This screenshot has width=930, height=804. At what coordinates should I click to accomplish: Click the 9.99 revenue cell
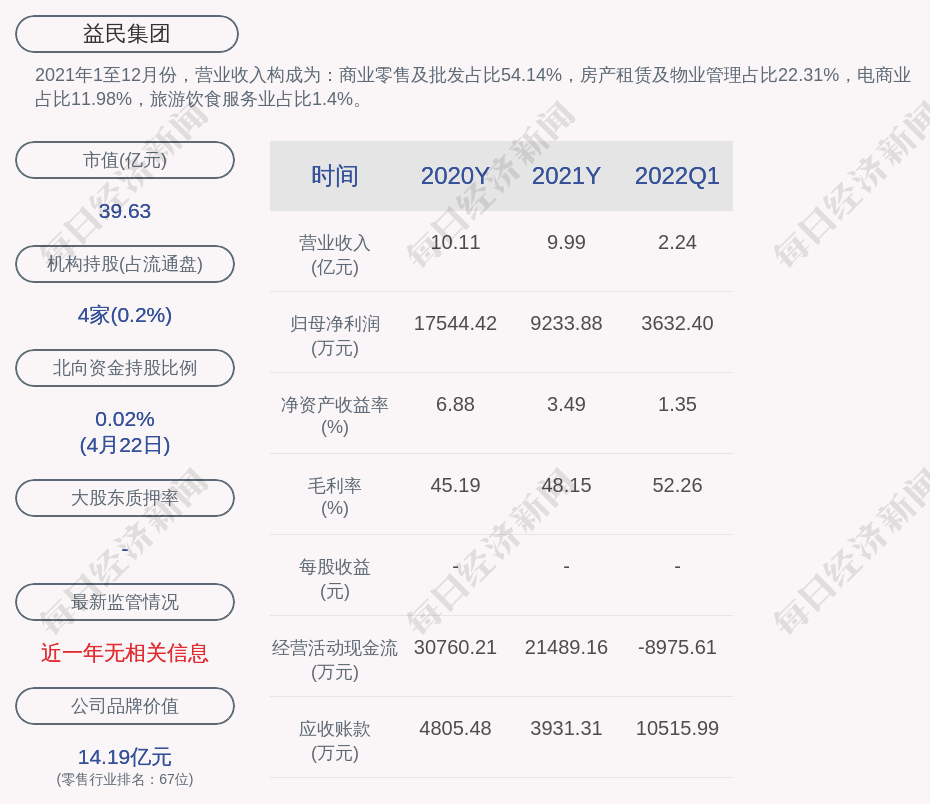tap(566, 243)
